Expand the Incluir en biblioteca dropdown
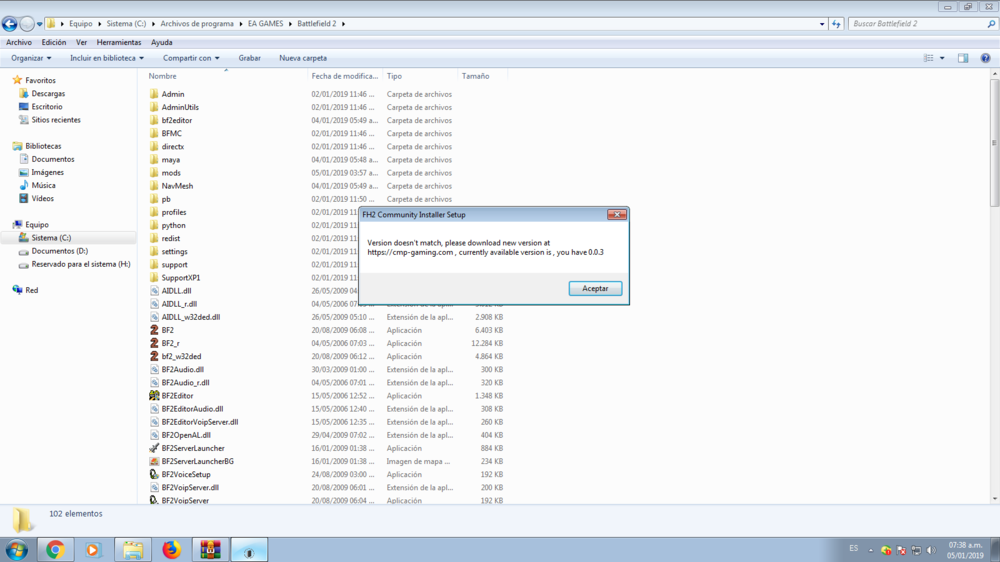 [106, 58]
